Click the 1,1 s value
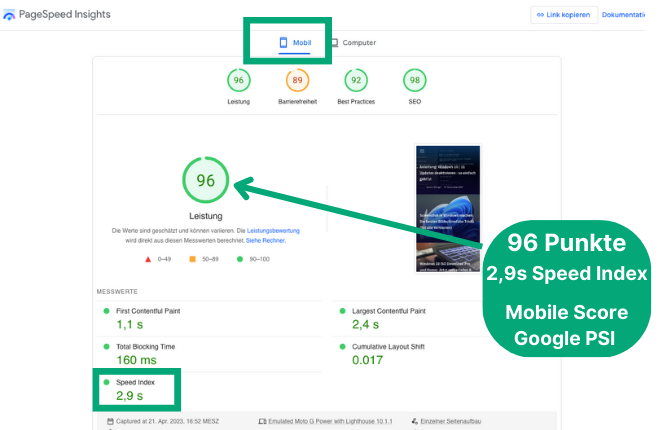The height and width of the screenshot is (430, 664). point(130,325)
